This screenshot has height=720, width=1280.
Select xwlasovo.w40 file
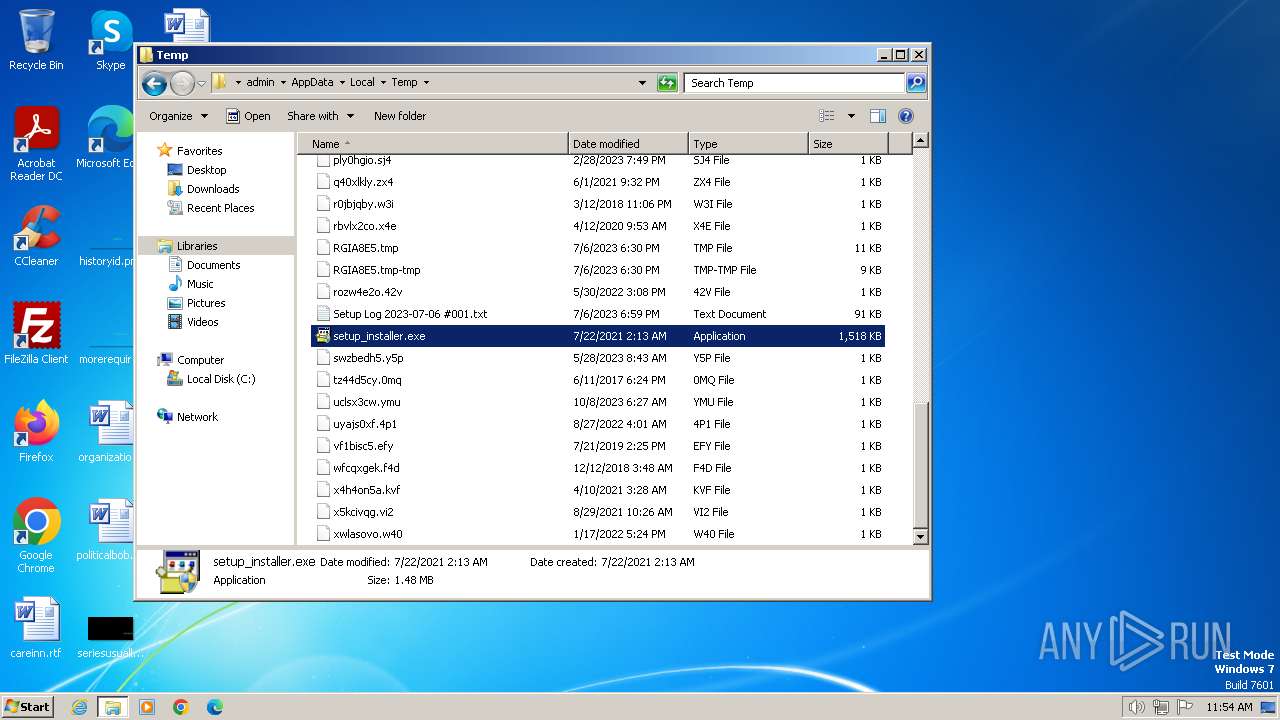coord(598,534)
